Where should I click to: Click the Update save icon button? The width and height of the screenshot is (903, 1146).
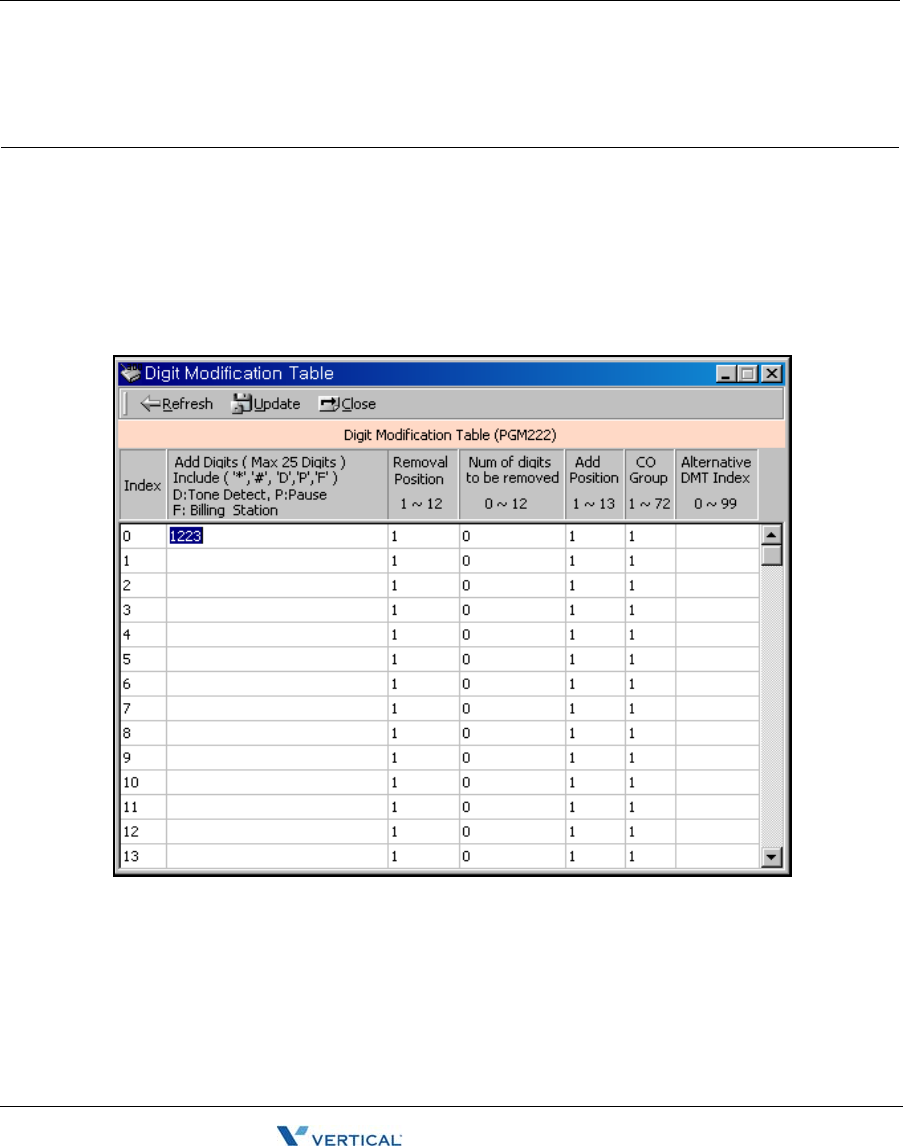[266, 403]
